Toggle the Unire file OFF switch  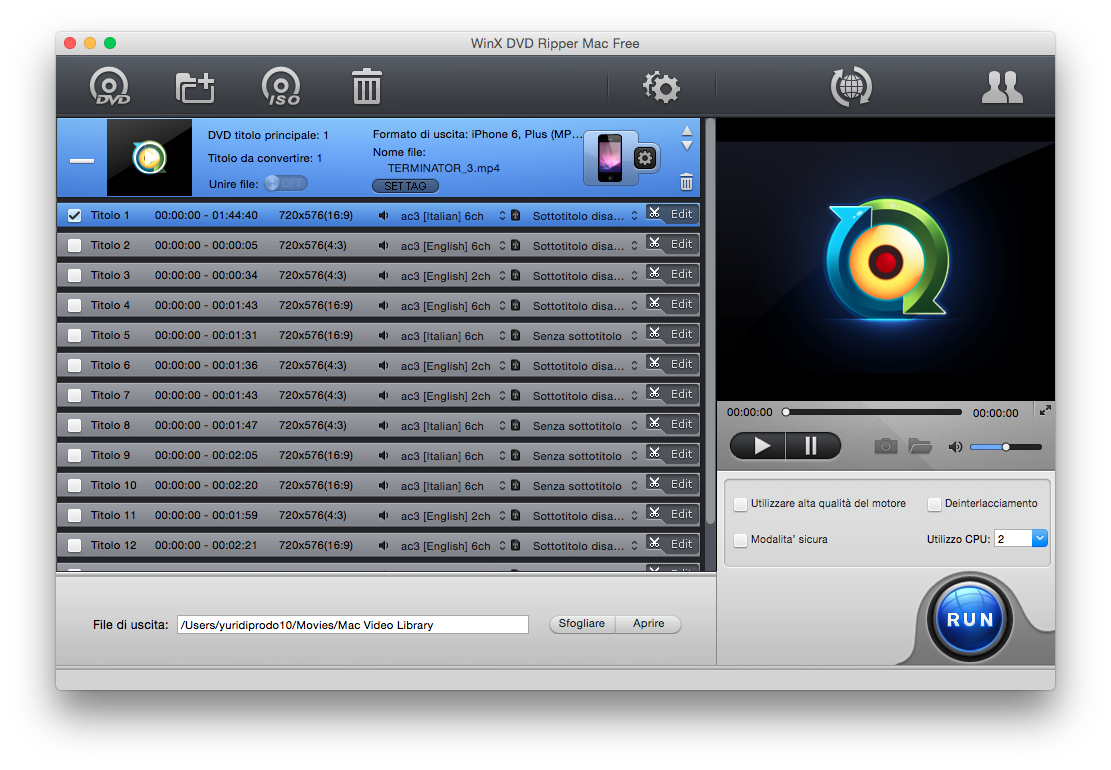pos(286,183)
